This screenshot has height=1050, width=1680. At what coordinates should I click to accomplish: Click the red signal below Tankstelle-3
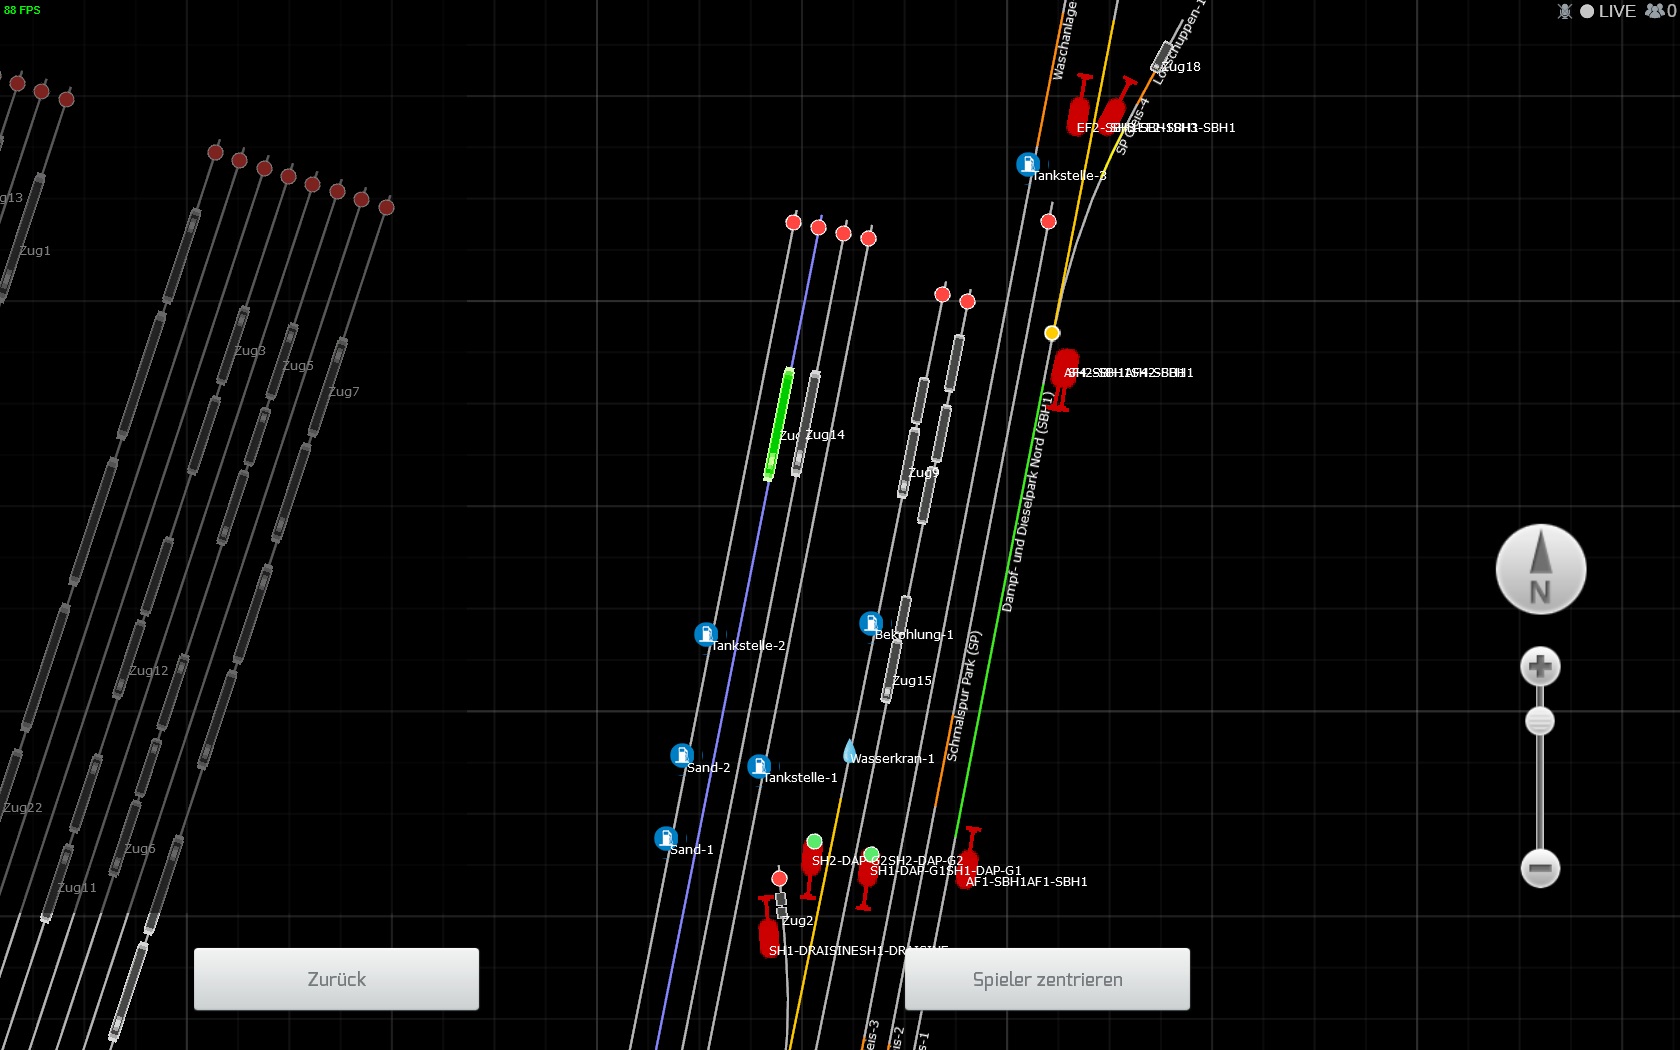click(1048, 221)
